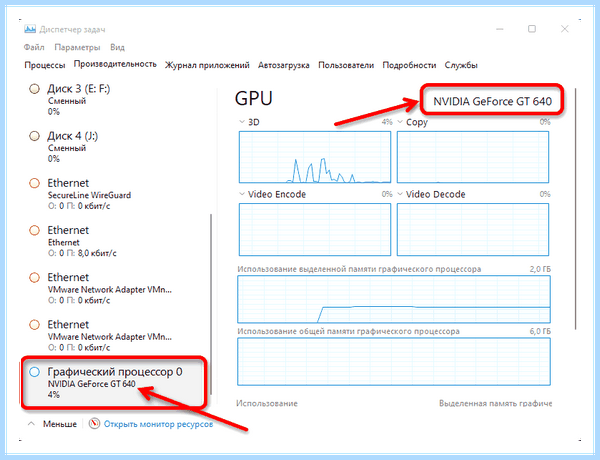Select the Ethernet entry showing 8,0 кбит/с

tap(115, 241)
